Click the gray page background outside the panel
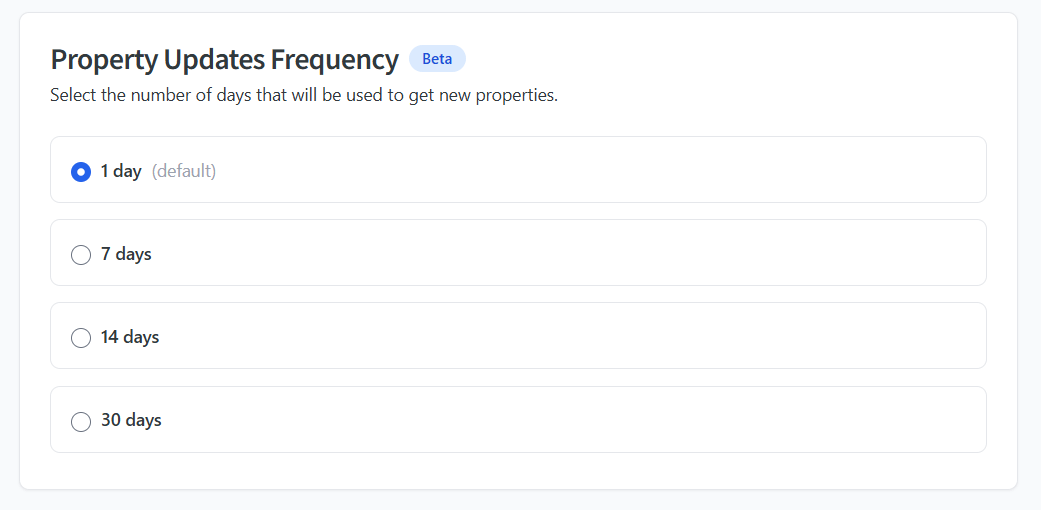 (x=1030, y=250)
